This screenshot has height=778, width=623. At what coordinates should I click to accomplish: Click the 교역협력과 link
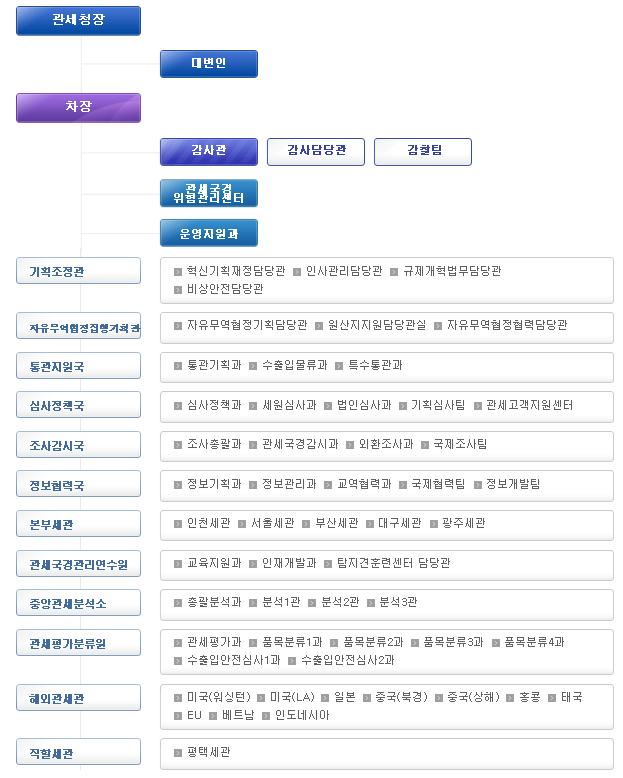[364, 484]
